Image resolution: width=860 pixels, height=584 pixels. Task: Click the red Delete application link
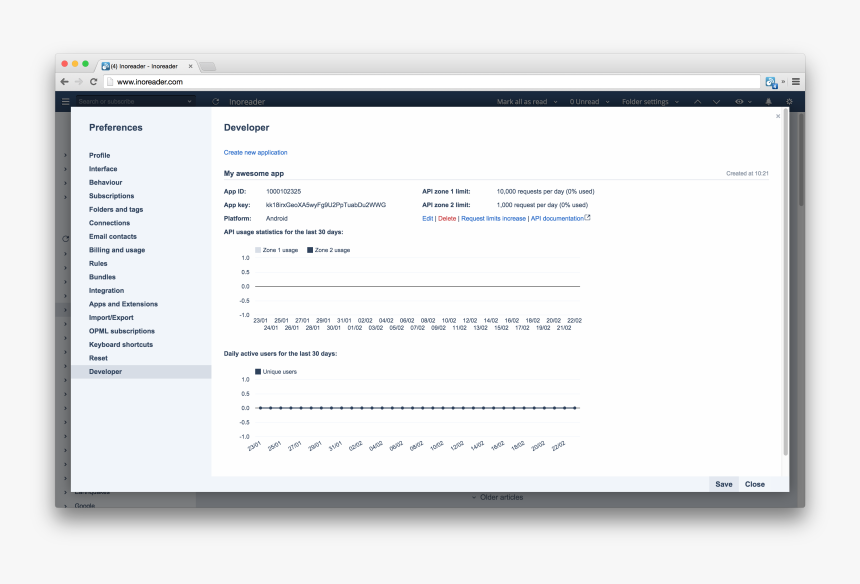point(447,218)
